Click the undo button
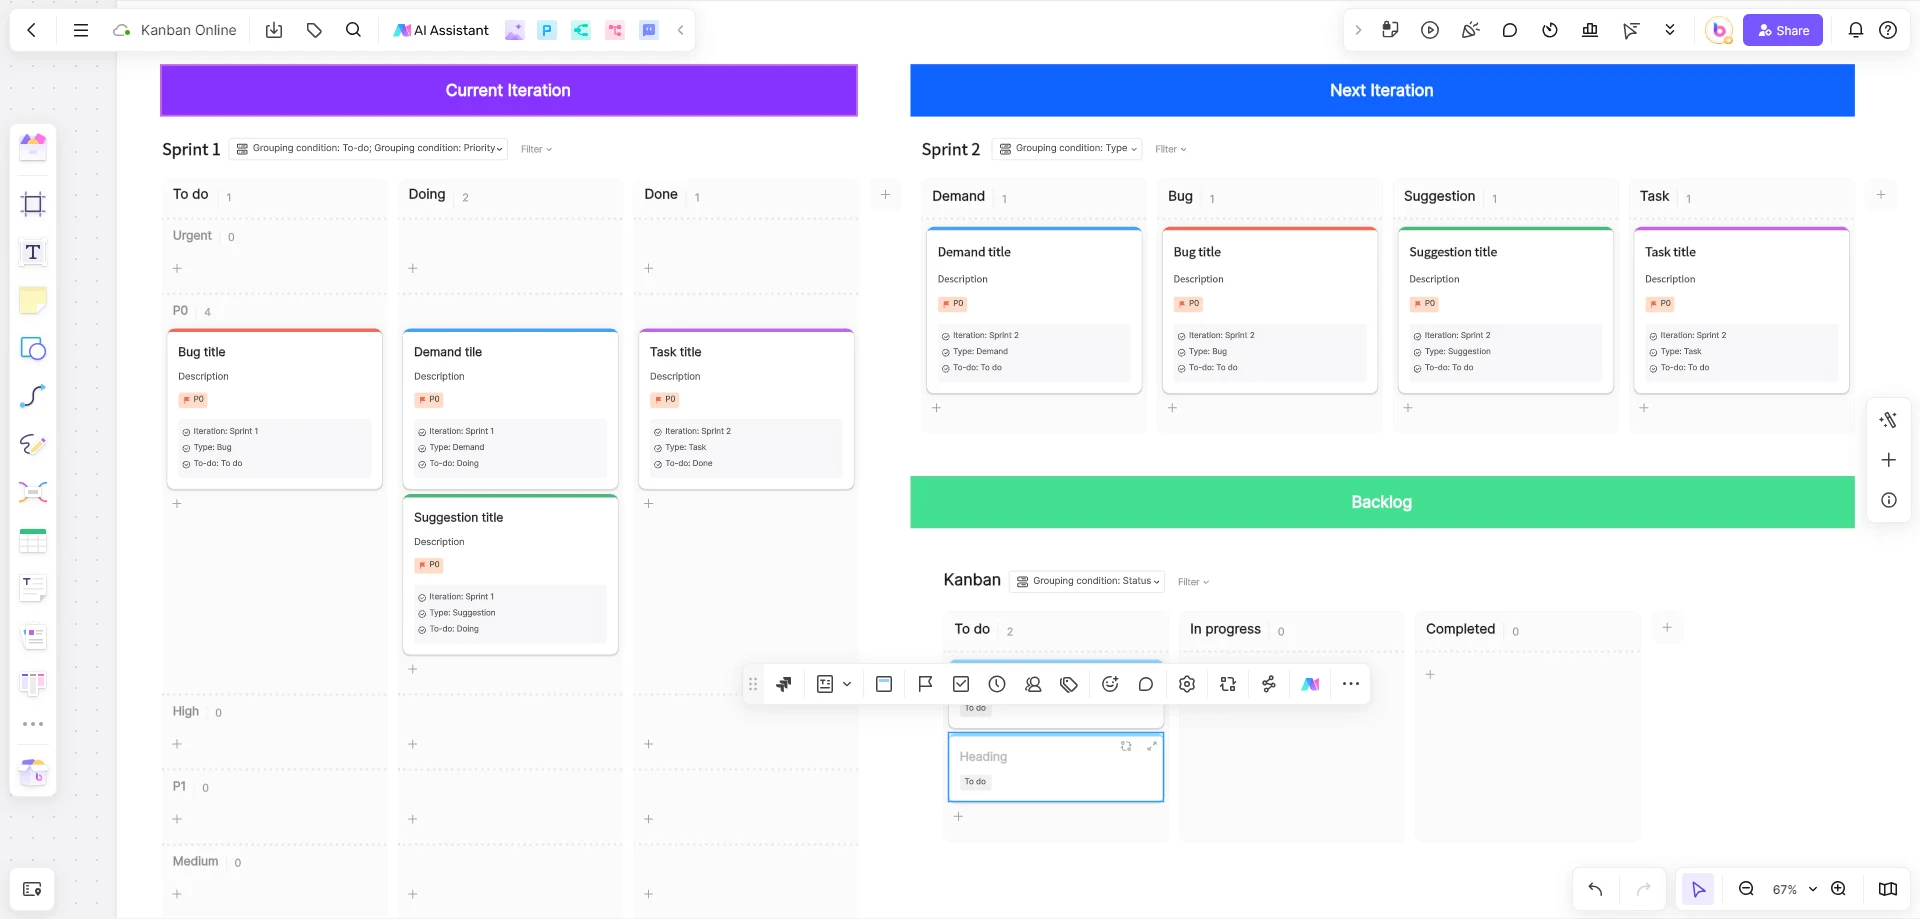This screenshot has height=919, width=1920. 1595,889
